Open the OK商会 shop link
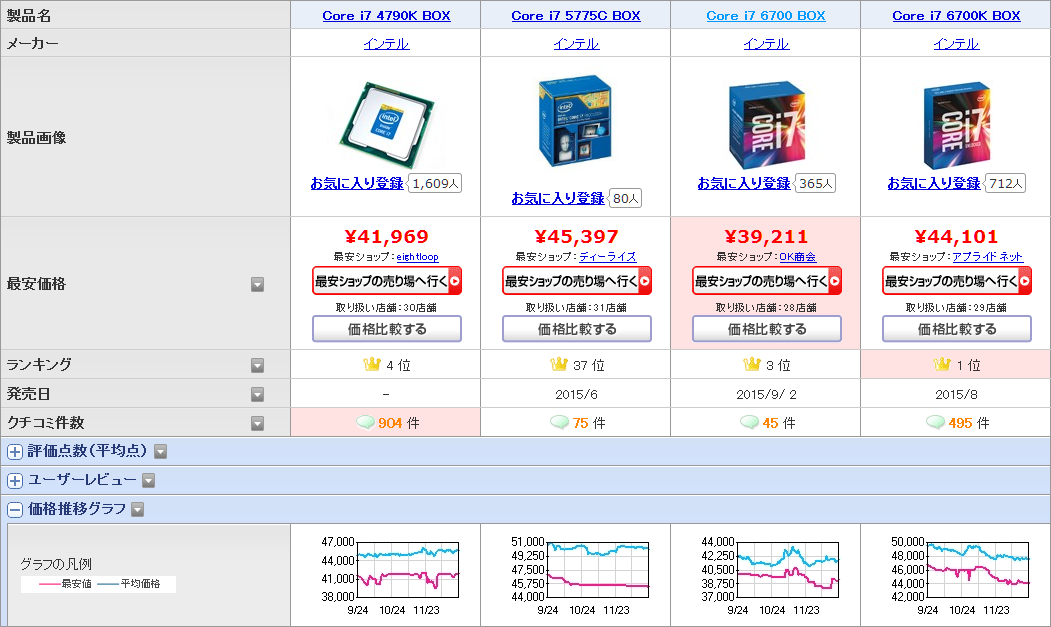1051x627 pixels. [x=798, y=257]
